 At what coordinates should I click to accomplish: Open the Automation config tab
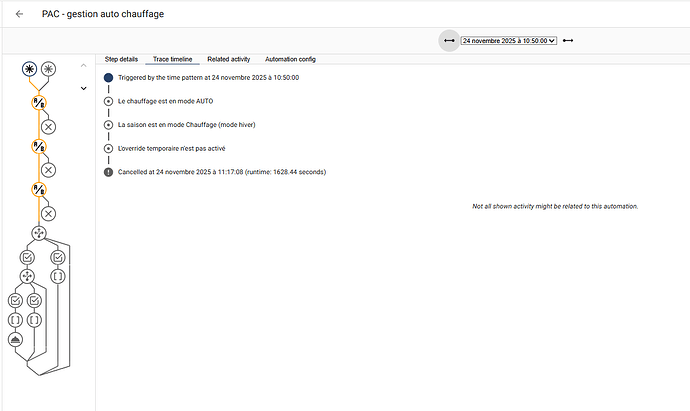[x=290, y=59]
